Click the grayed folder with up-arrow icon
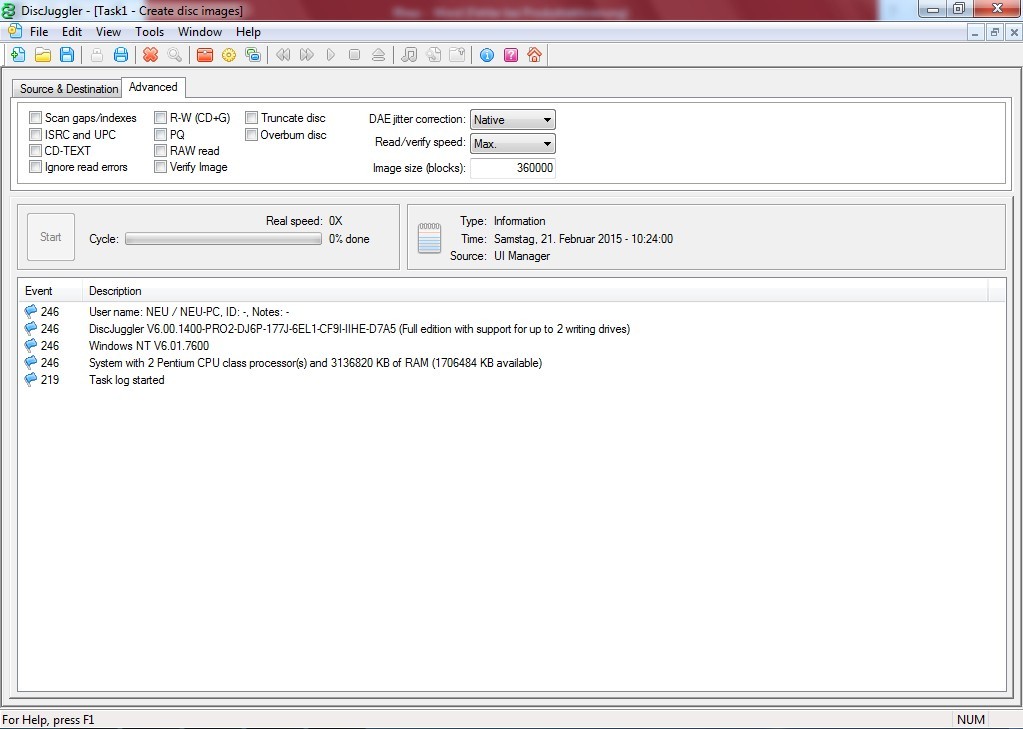 [x=457, y=55]
